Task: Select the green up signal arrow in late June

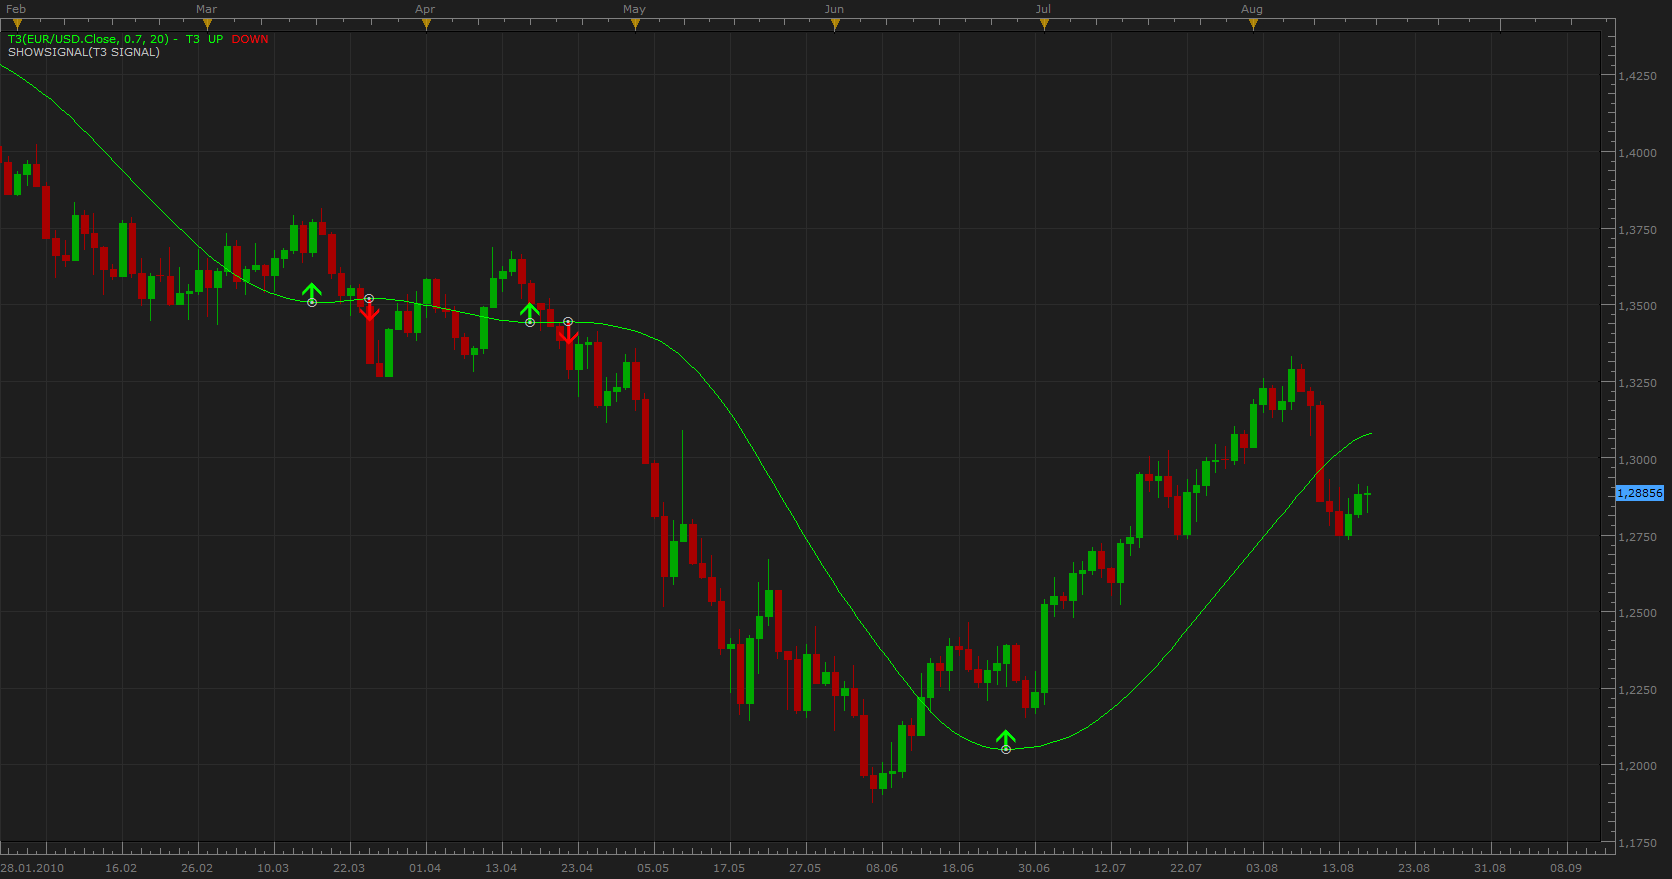Action: (x=1006, y=740)
